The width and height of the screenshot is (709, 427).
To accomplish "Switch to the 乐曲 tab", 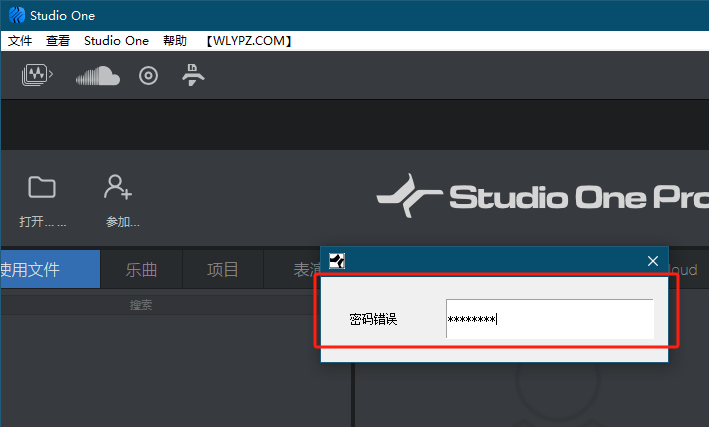I will [x=142, y=270].
